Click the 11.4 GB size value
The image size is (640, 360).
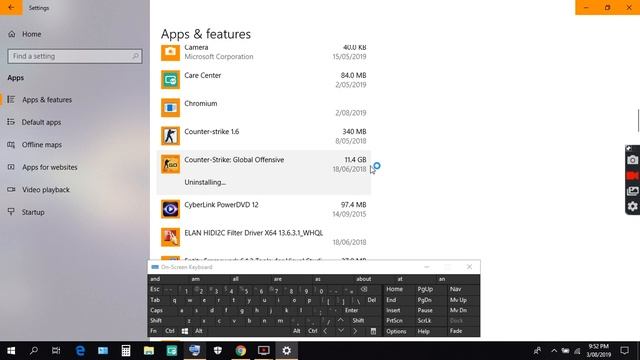coord(355,160)
